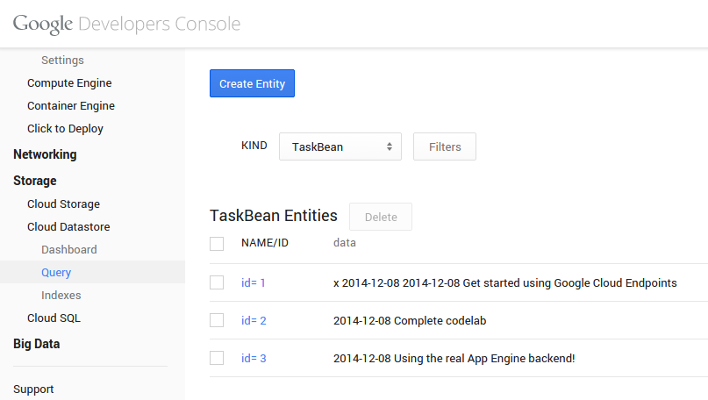
Task: Click Support in the sidebar
Action: [33, 389]
